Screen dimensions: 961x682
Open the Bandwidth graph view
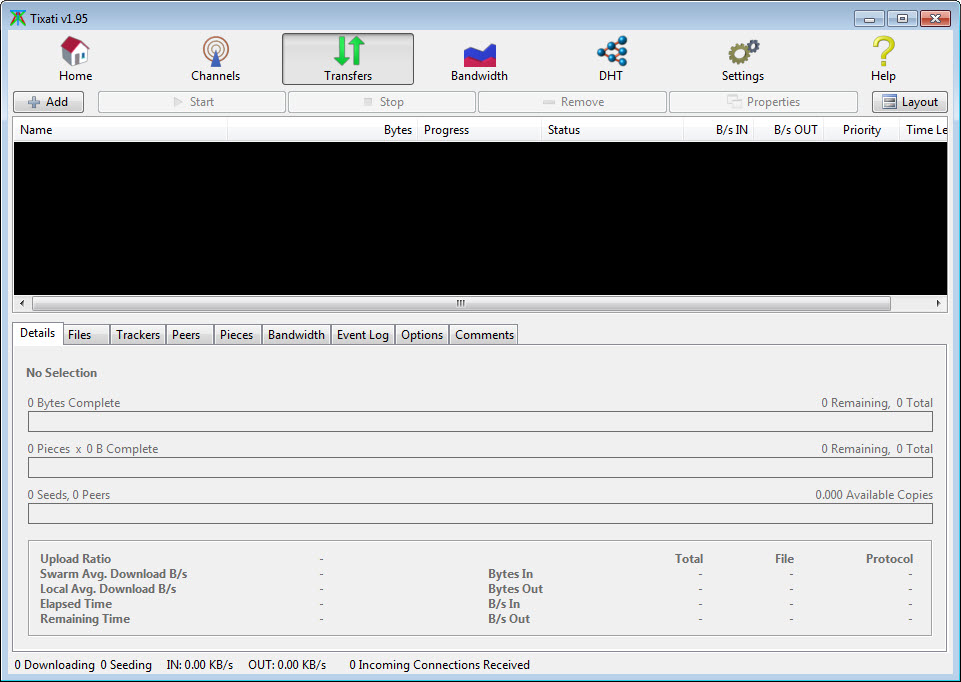[479, 59]
